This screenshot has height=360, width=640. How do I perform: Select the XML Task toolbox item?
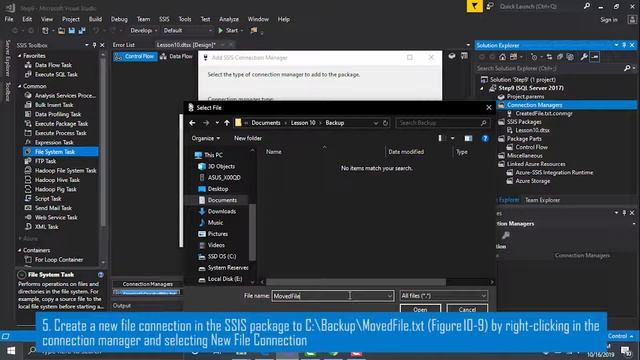[x=47, y=227]
